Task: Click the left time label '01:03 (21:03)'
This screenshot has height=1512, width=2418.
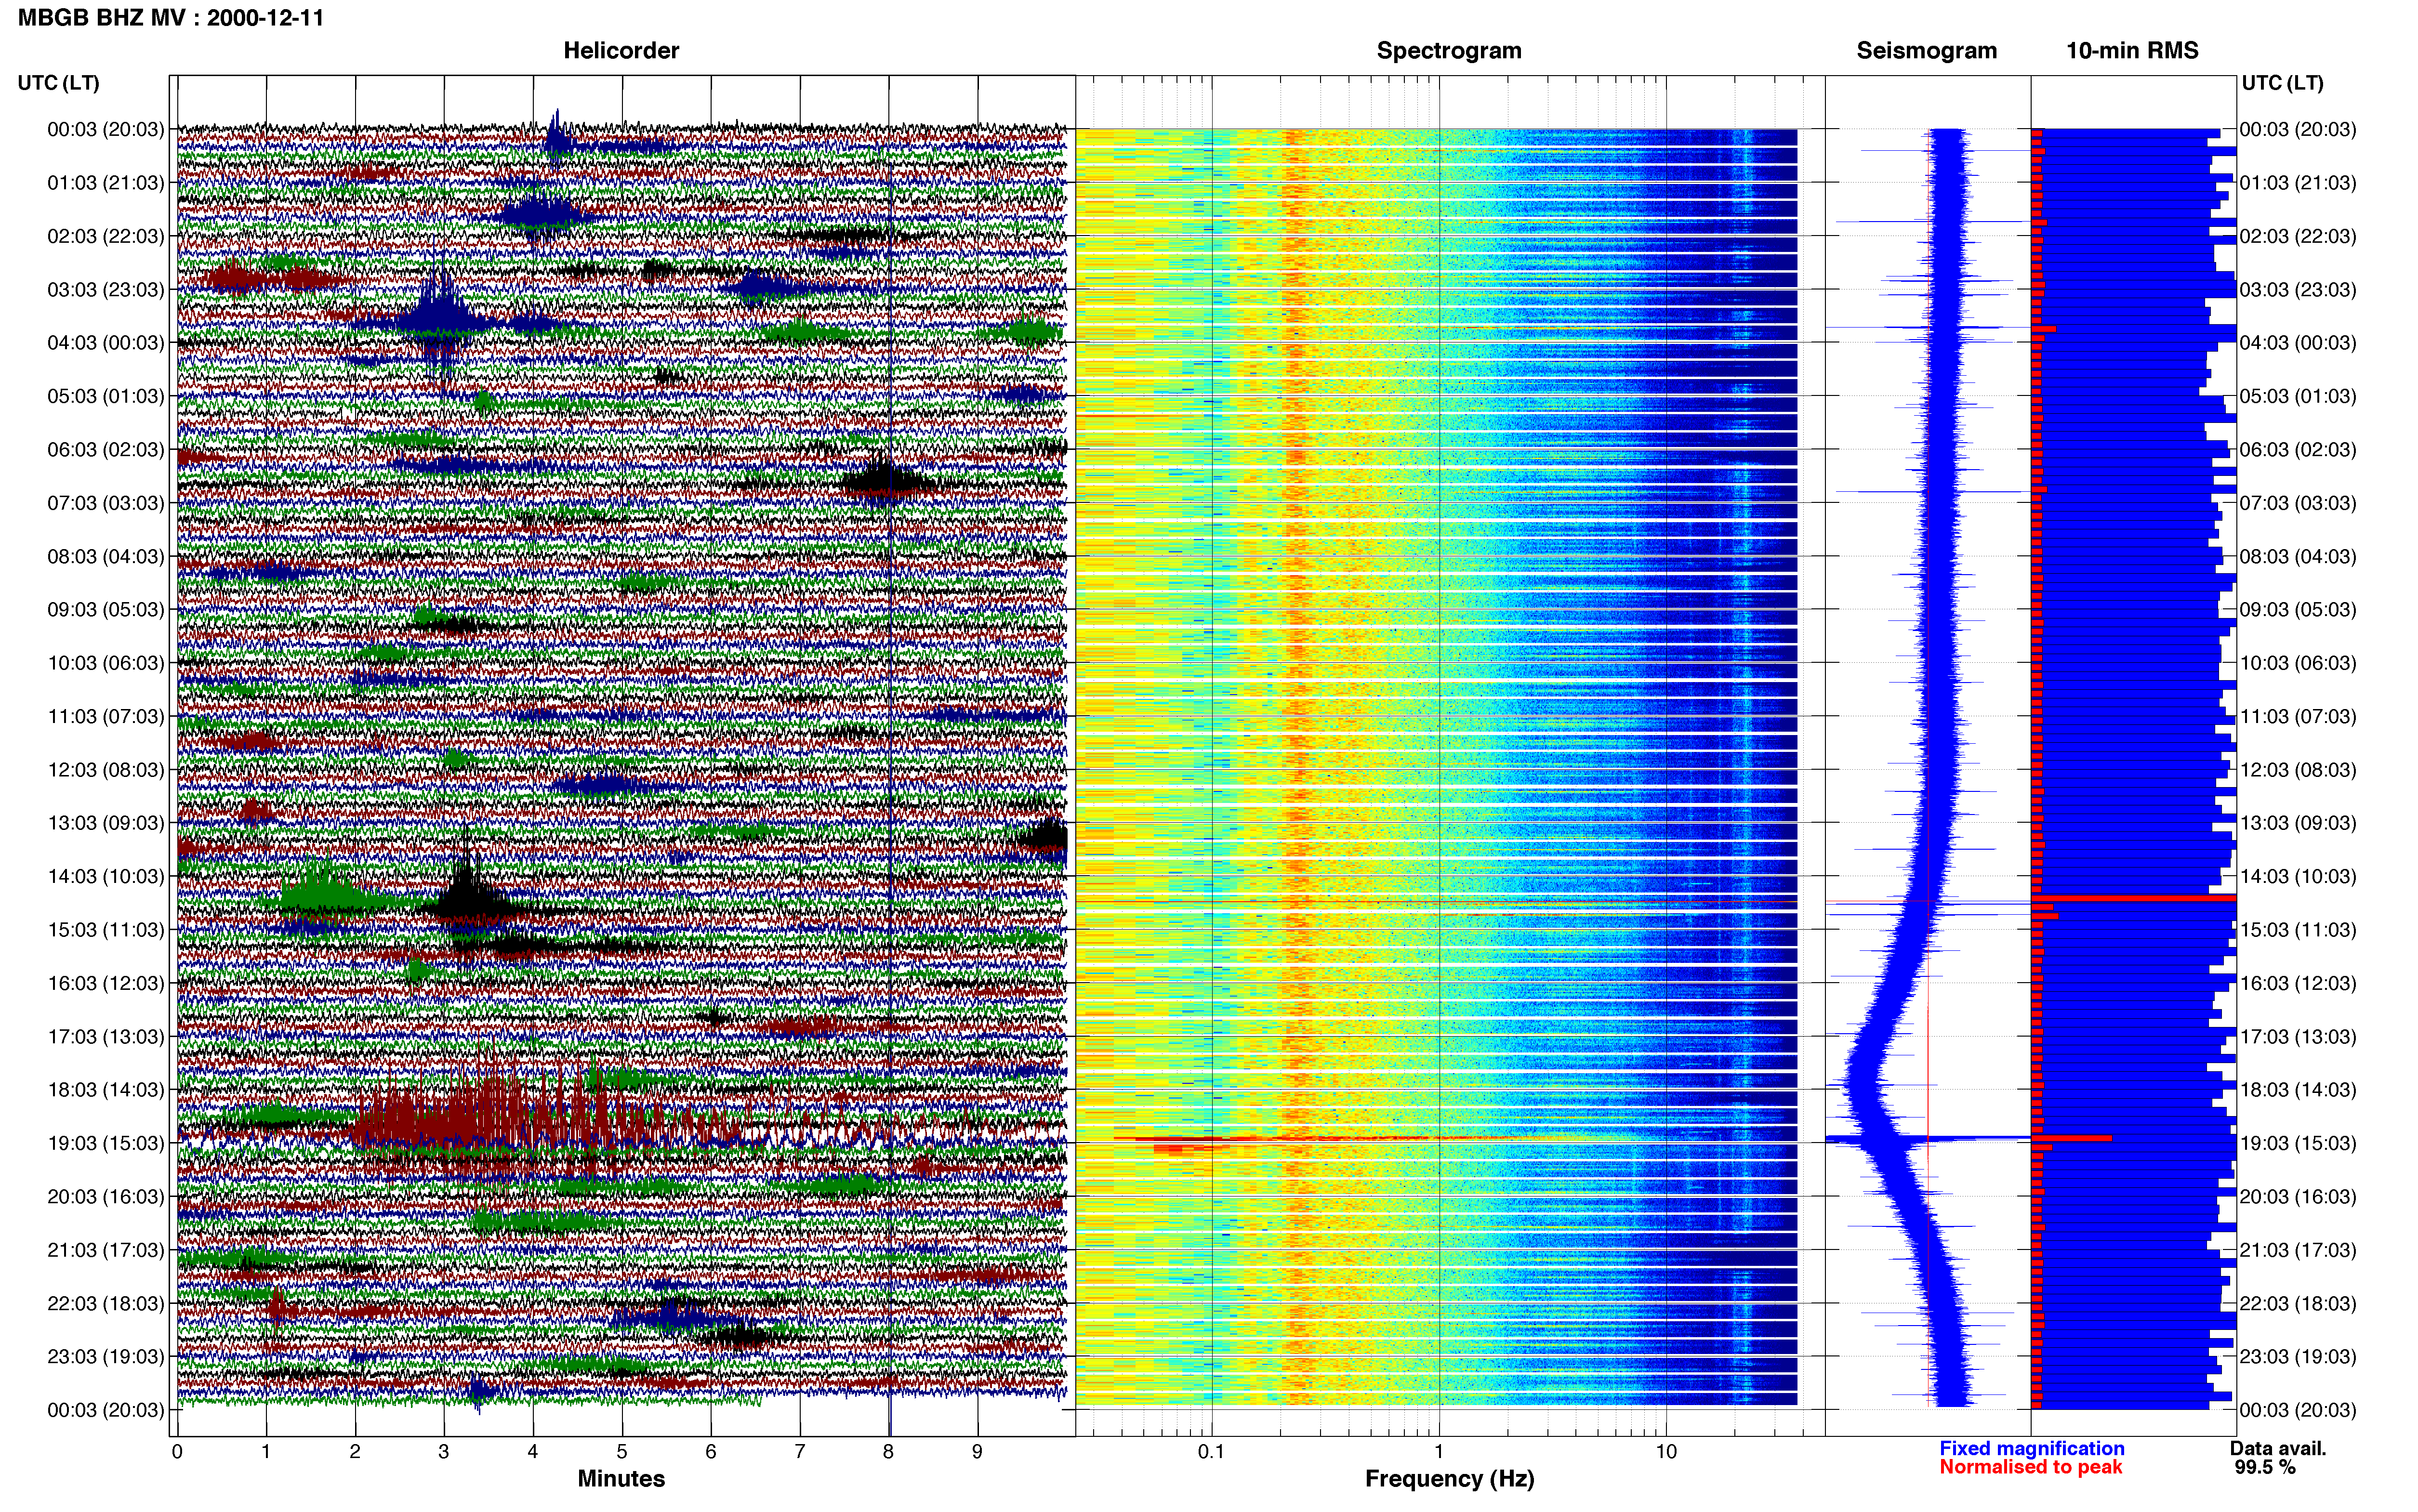Action: (105, 183)
